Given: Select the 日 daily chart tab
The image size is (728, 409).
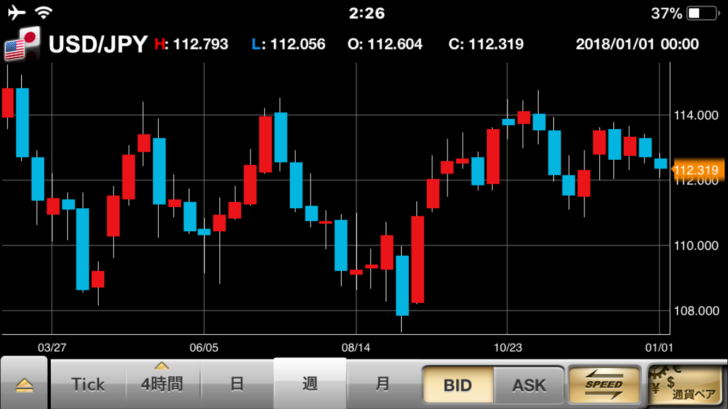Looking at the screenshot, I should [237, 384].
